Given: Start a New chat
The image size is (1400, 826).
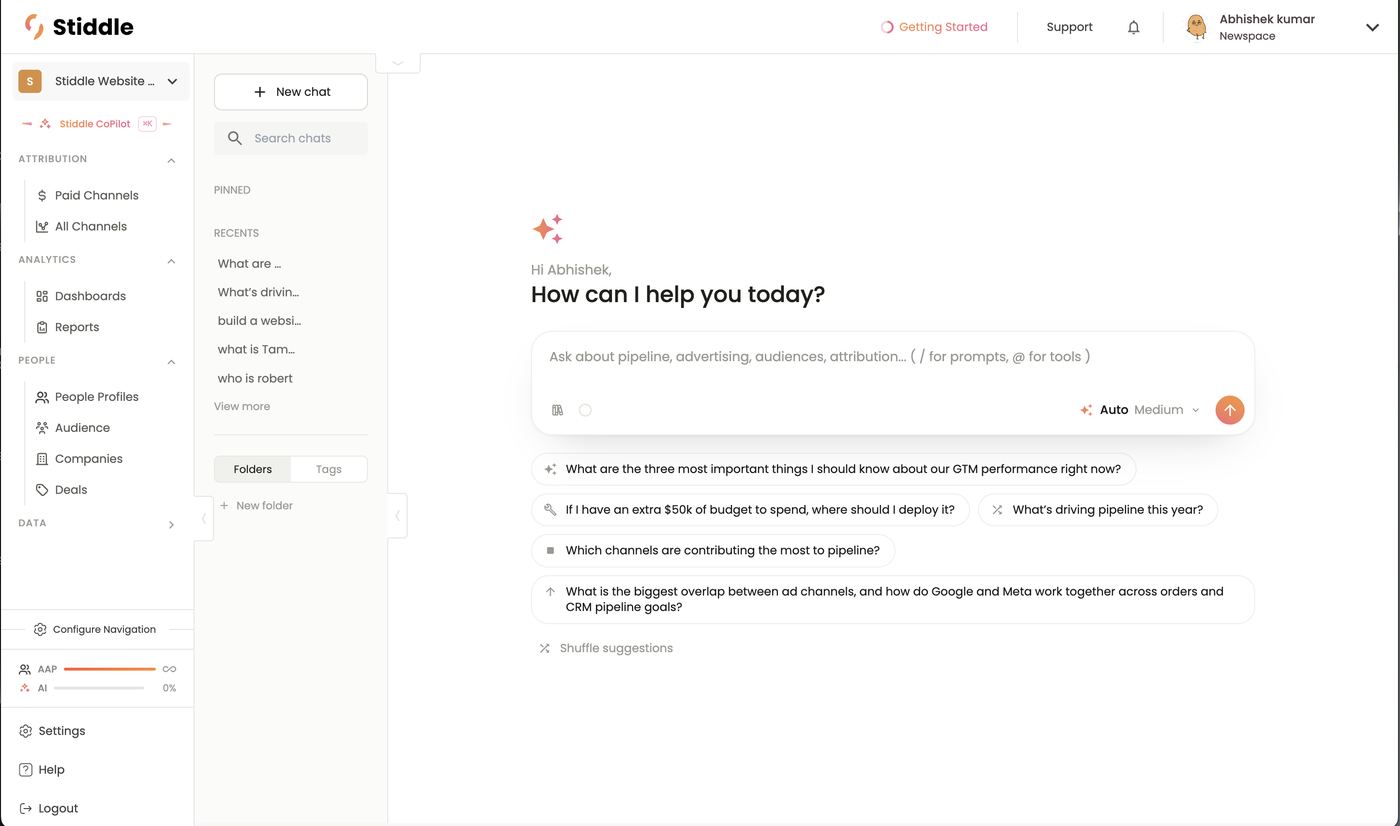Looking at the screenshot, I should pos(291,92).
